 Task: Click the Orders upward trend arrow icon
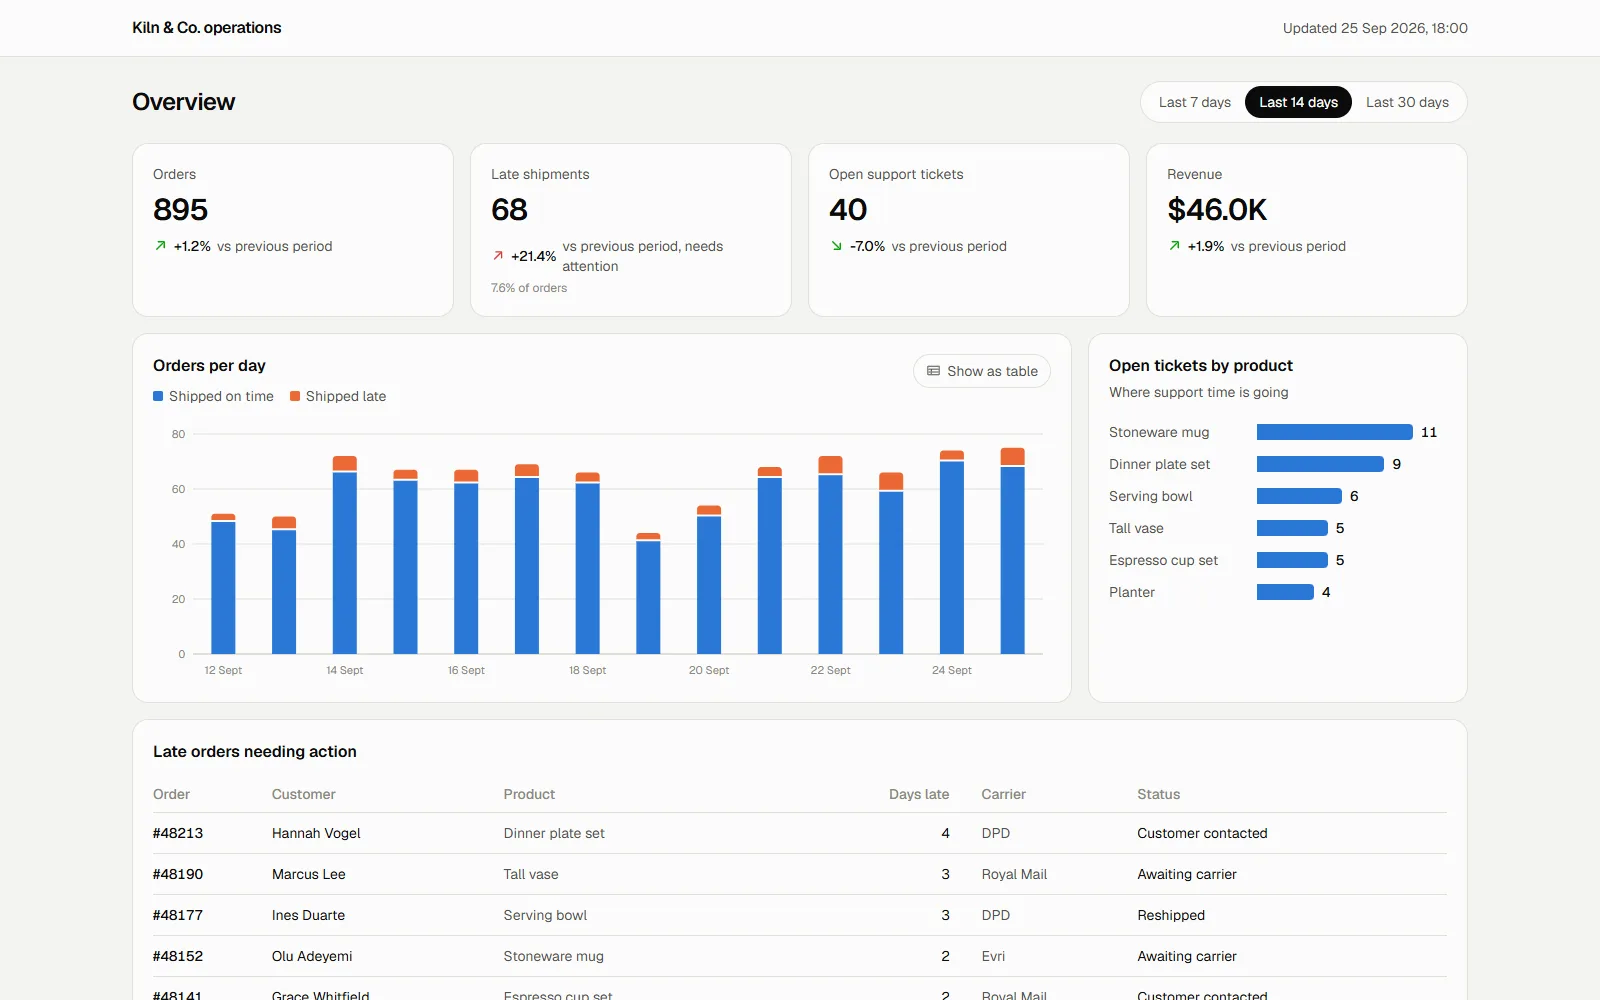[160, 246]
